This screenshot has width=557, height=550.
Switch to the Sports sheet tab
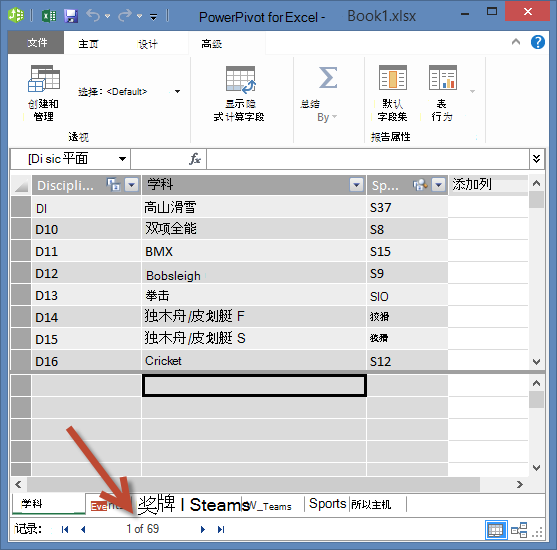(328, 504)
